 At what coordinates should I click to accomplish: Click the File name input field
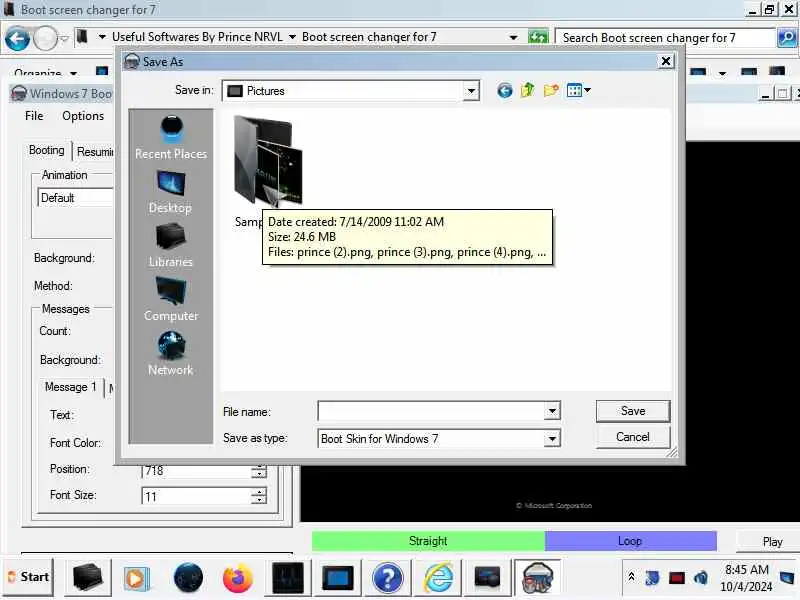click(431, 411)
